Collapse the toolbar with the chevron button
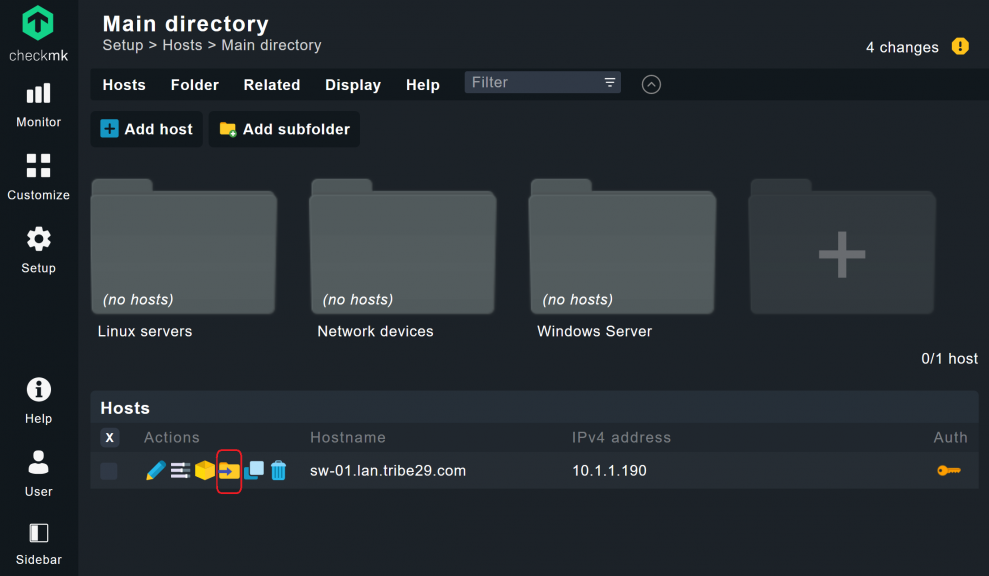 (651, 85)
